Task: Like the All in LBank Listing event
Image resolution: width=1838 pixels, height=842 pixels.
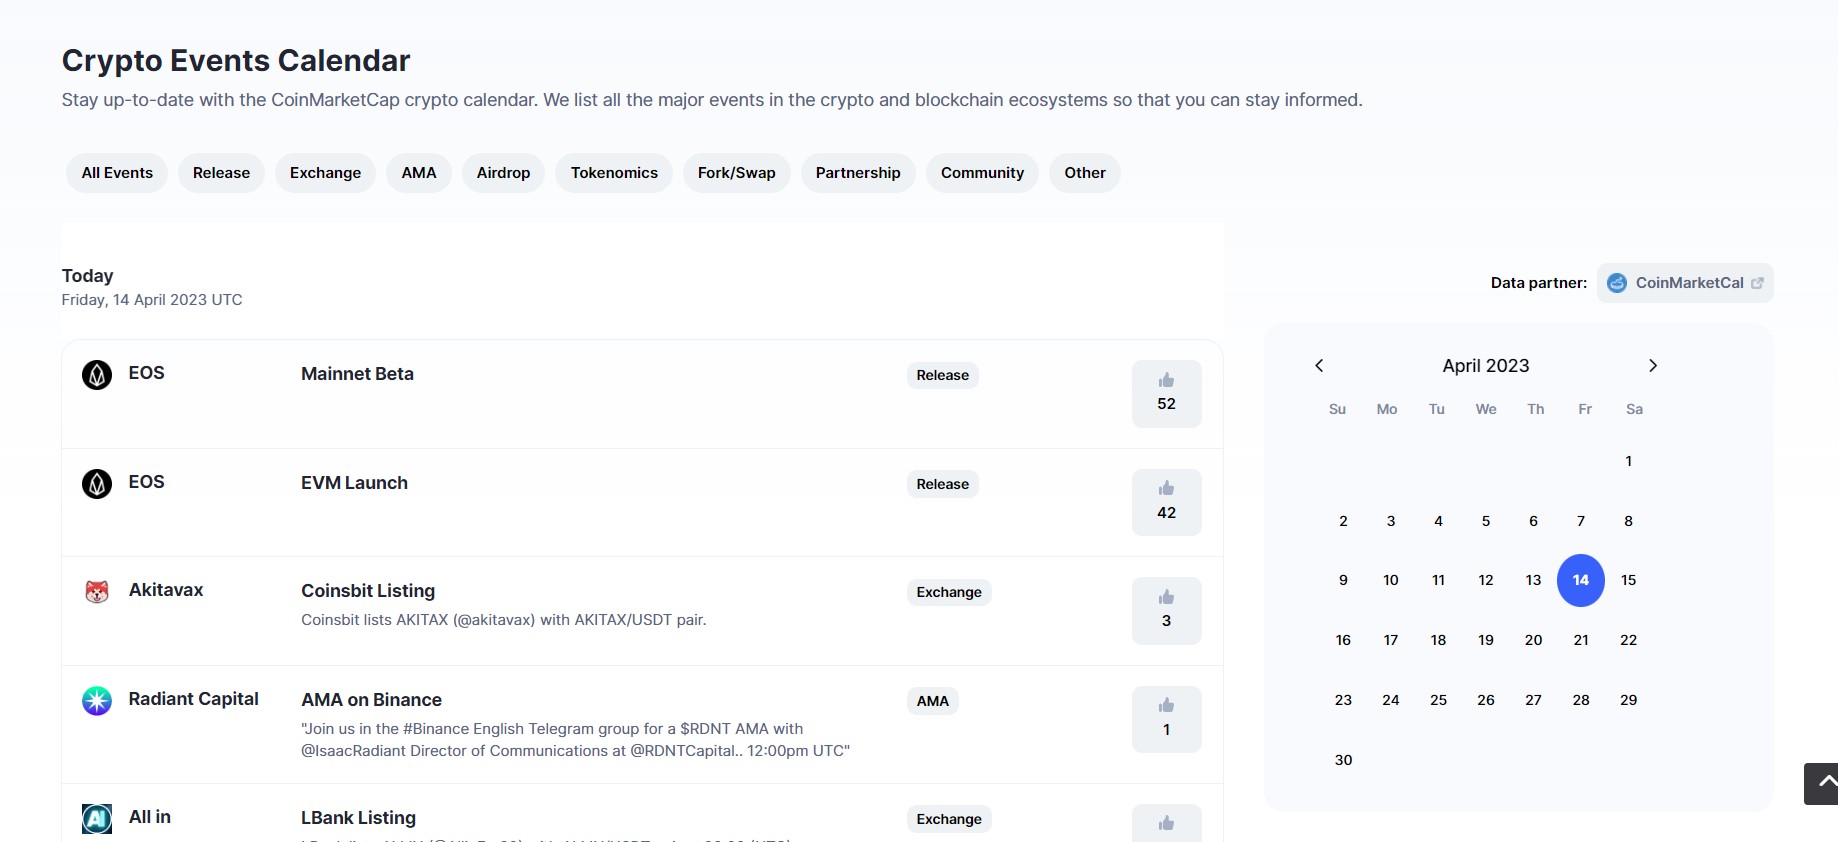Action: click(1166, 823)
